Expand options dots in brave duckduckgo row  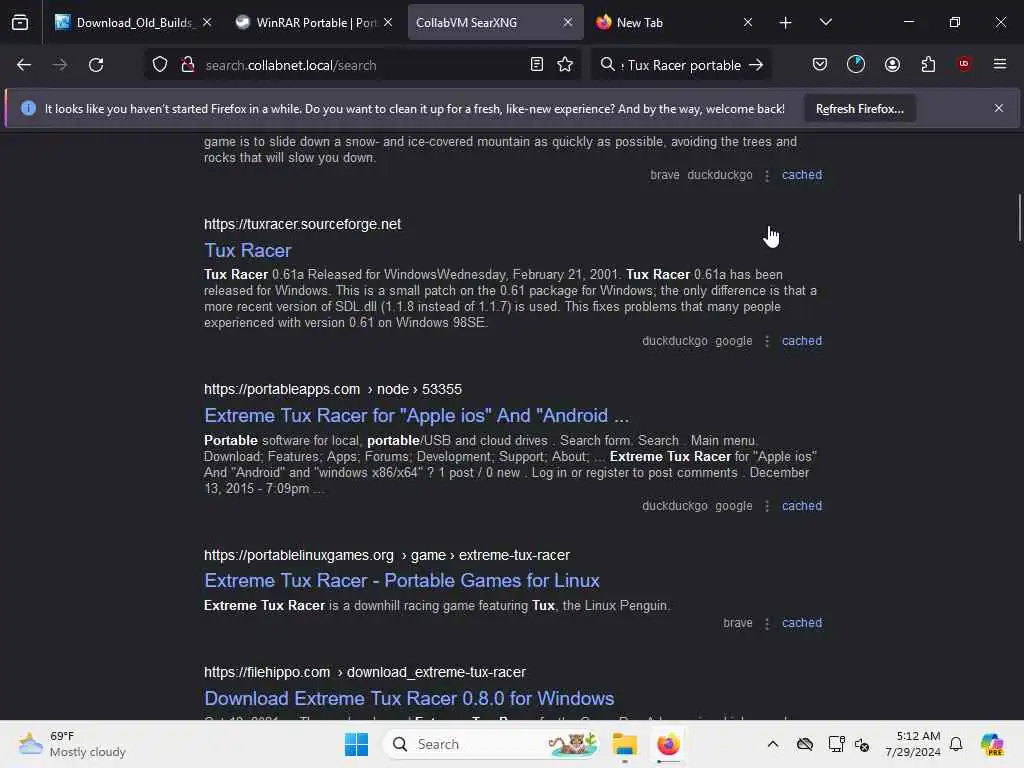767,175
